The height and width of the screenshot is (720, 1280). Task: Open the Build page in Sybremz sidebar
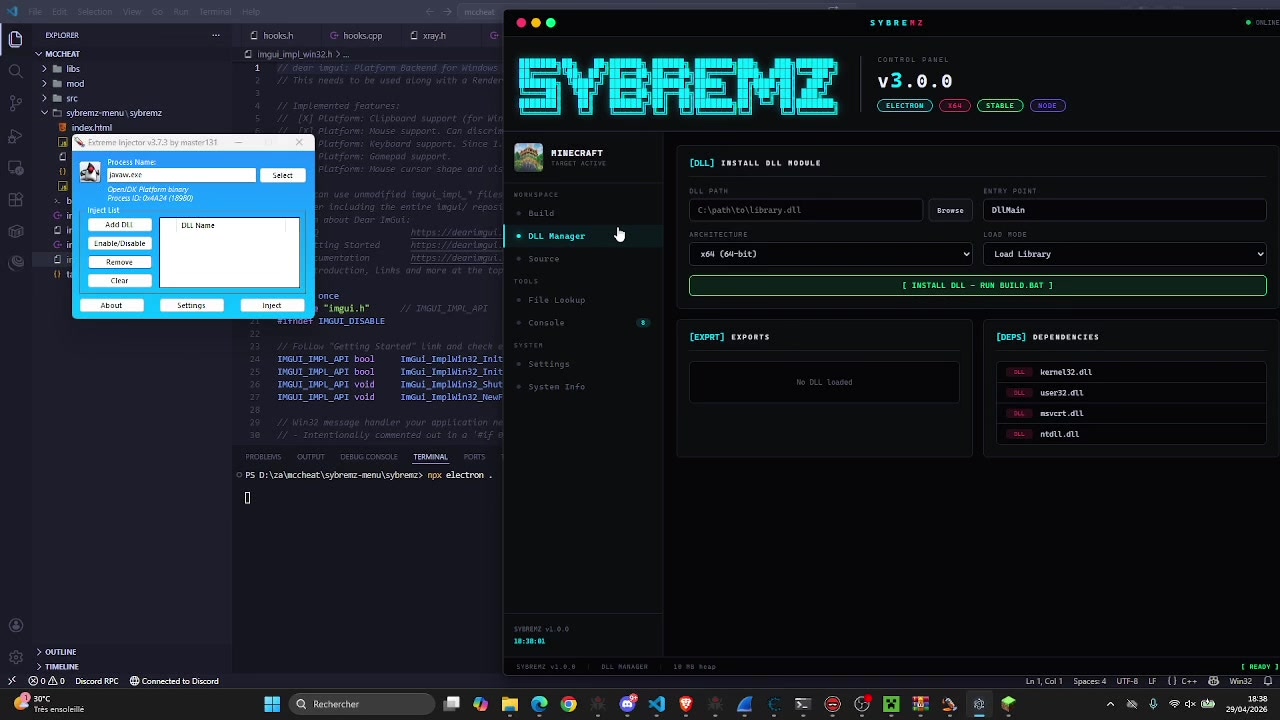[x=585, y=213]
